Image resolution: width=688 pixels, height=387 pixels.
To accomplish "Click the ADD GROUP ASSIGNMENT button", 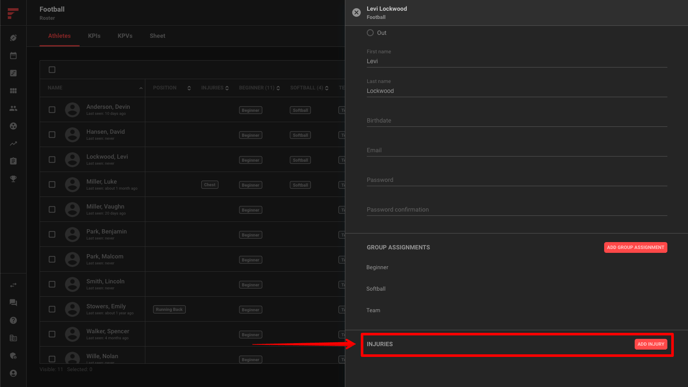I will [635, 247].
